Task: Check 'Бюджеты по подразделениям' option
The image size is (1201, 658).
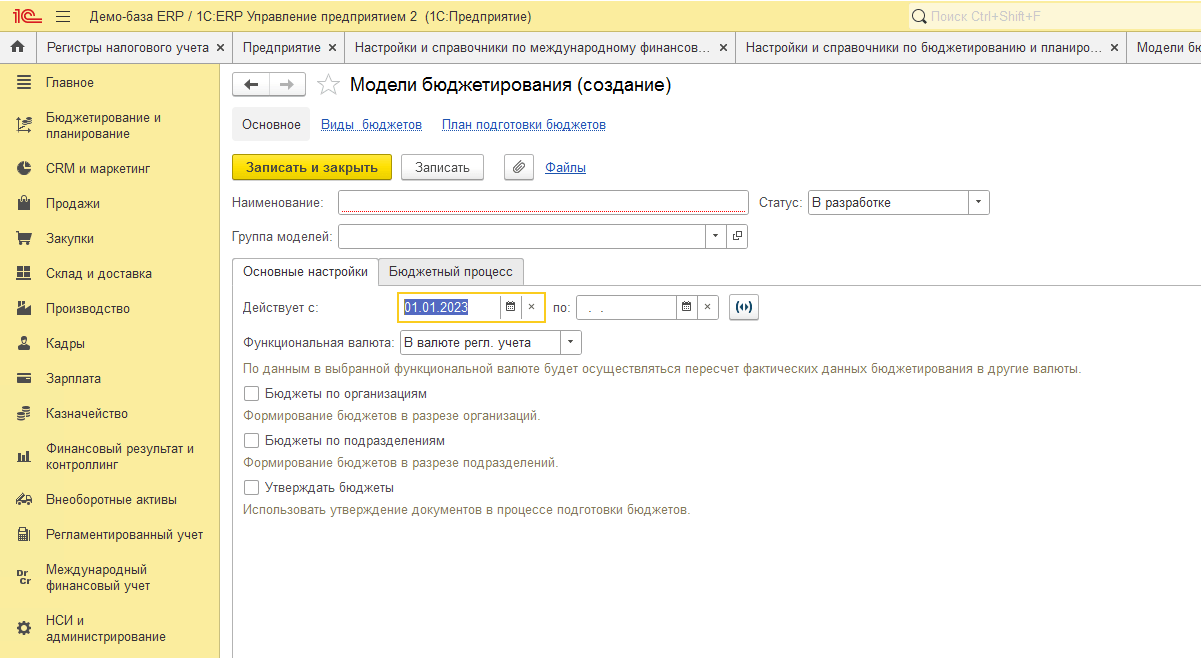Action: [x=252, y=441]
